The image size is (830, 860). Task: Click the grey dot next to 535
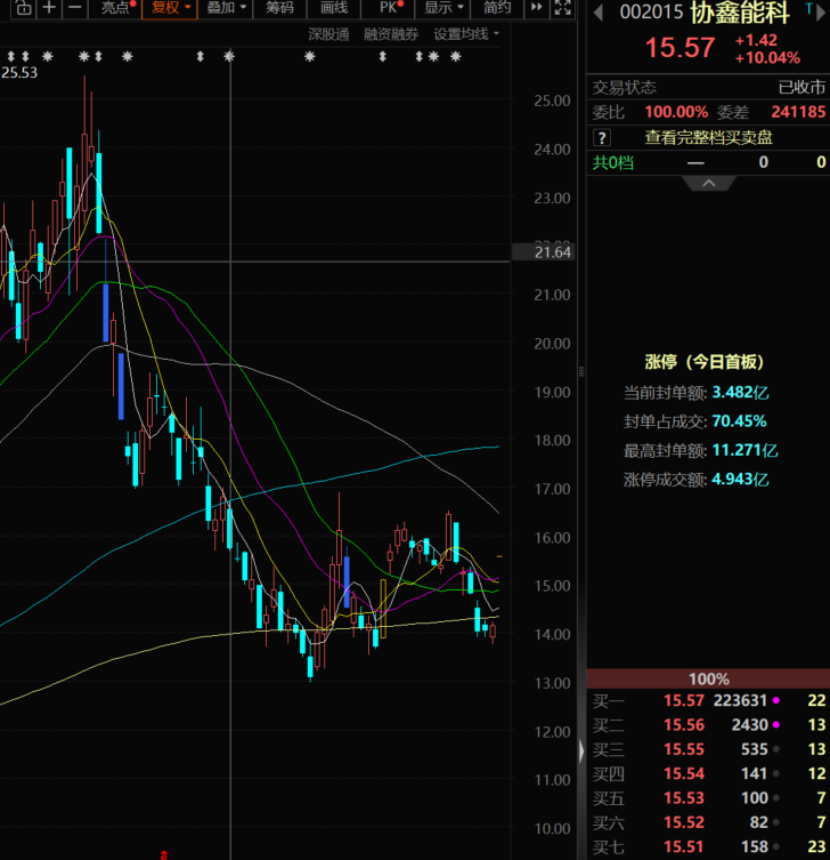pyautogui.click(x=776, y=749)
